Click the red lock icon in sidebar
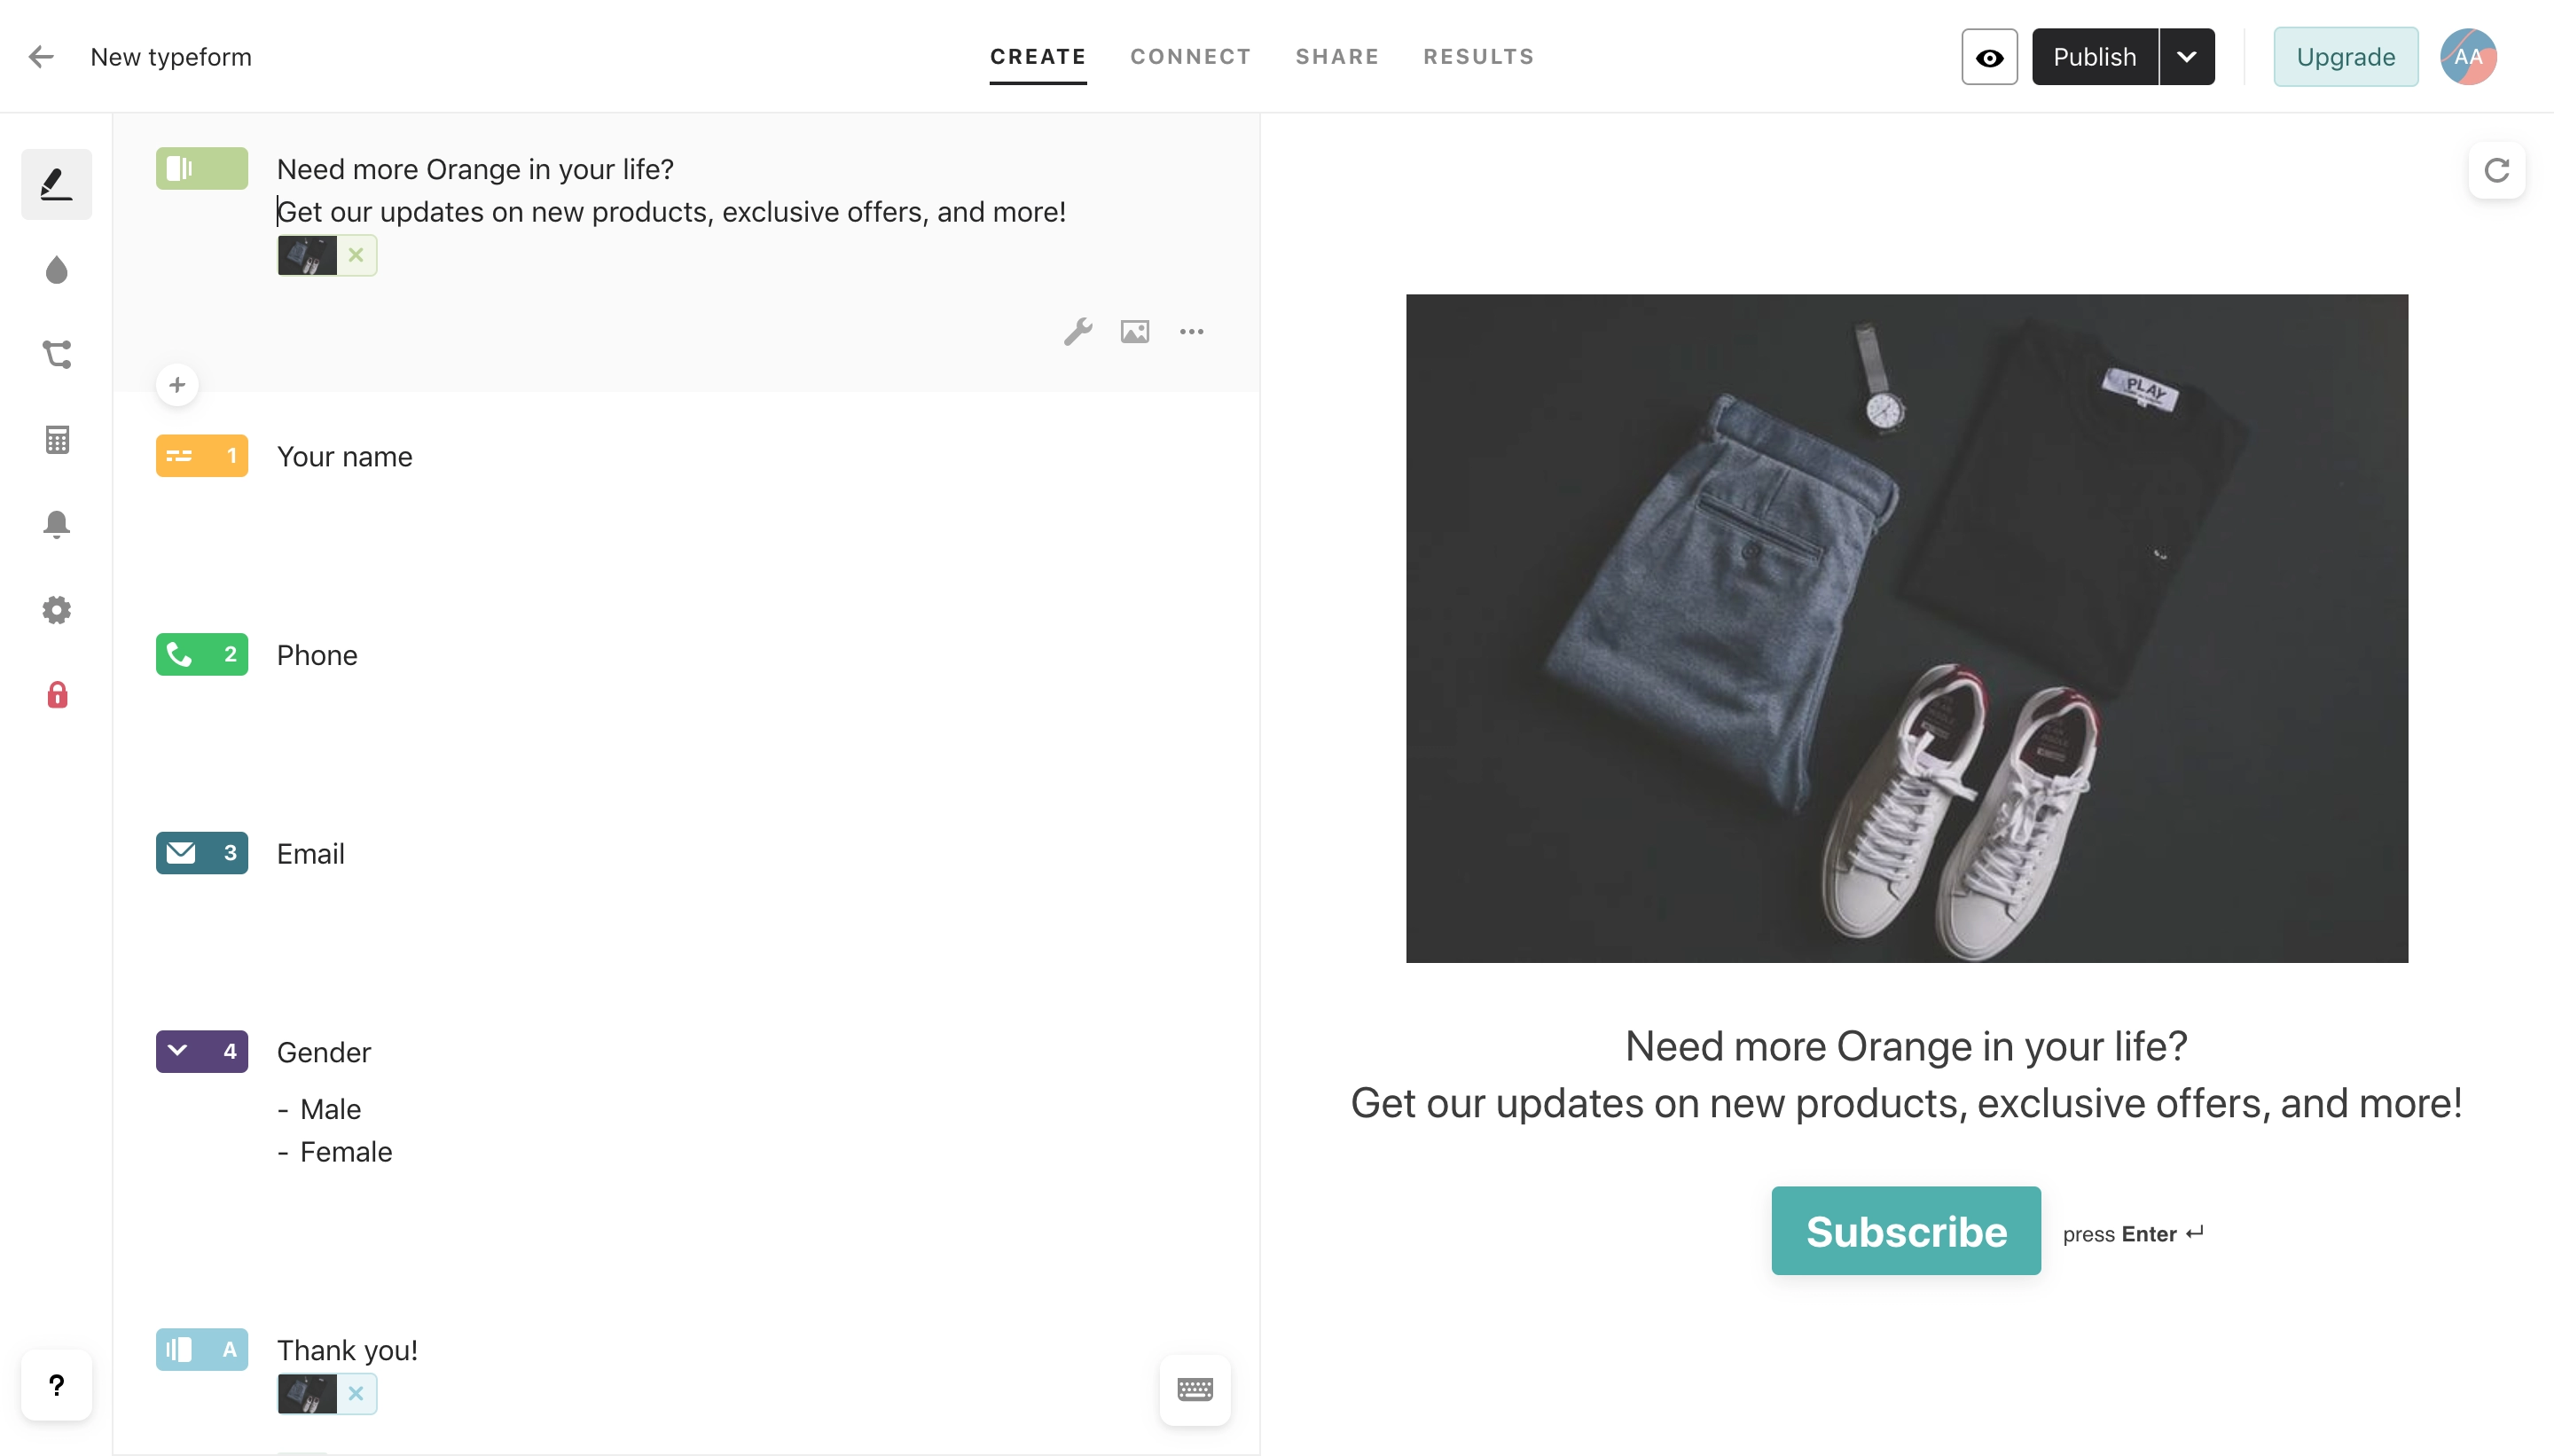The image size is (2554, 1456). (56, 694)
